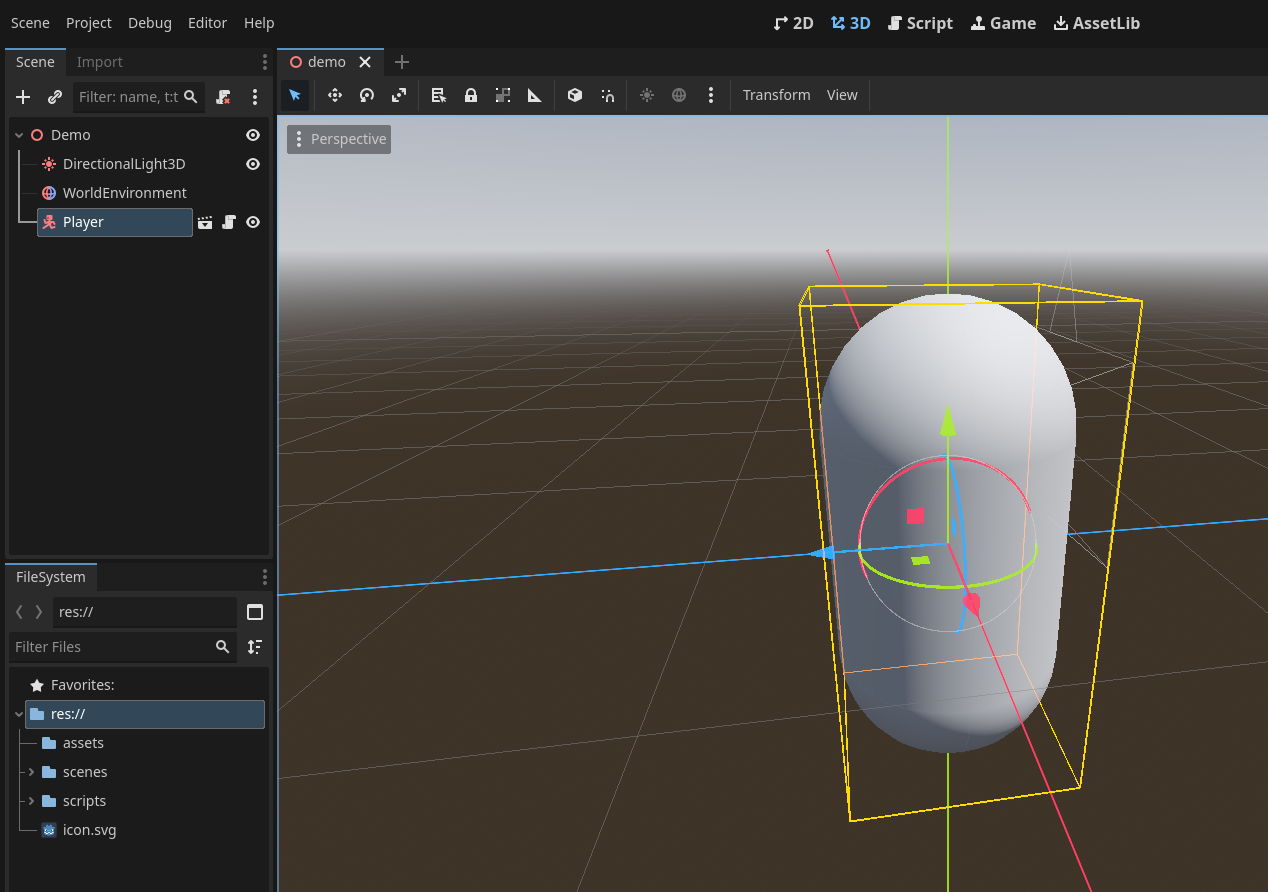
Task: Click the lock selected node icon
Action: tap(471, 95)
